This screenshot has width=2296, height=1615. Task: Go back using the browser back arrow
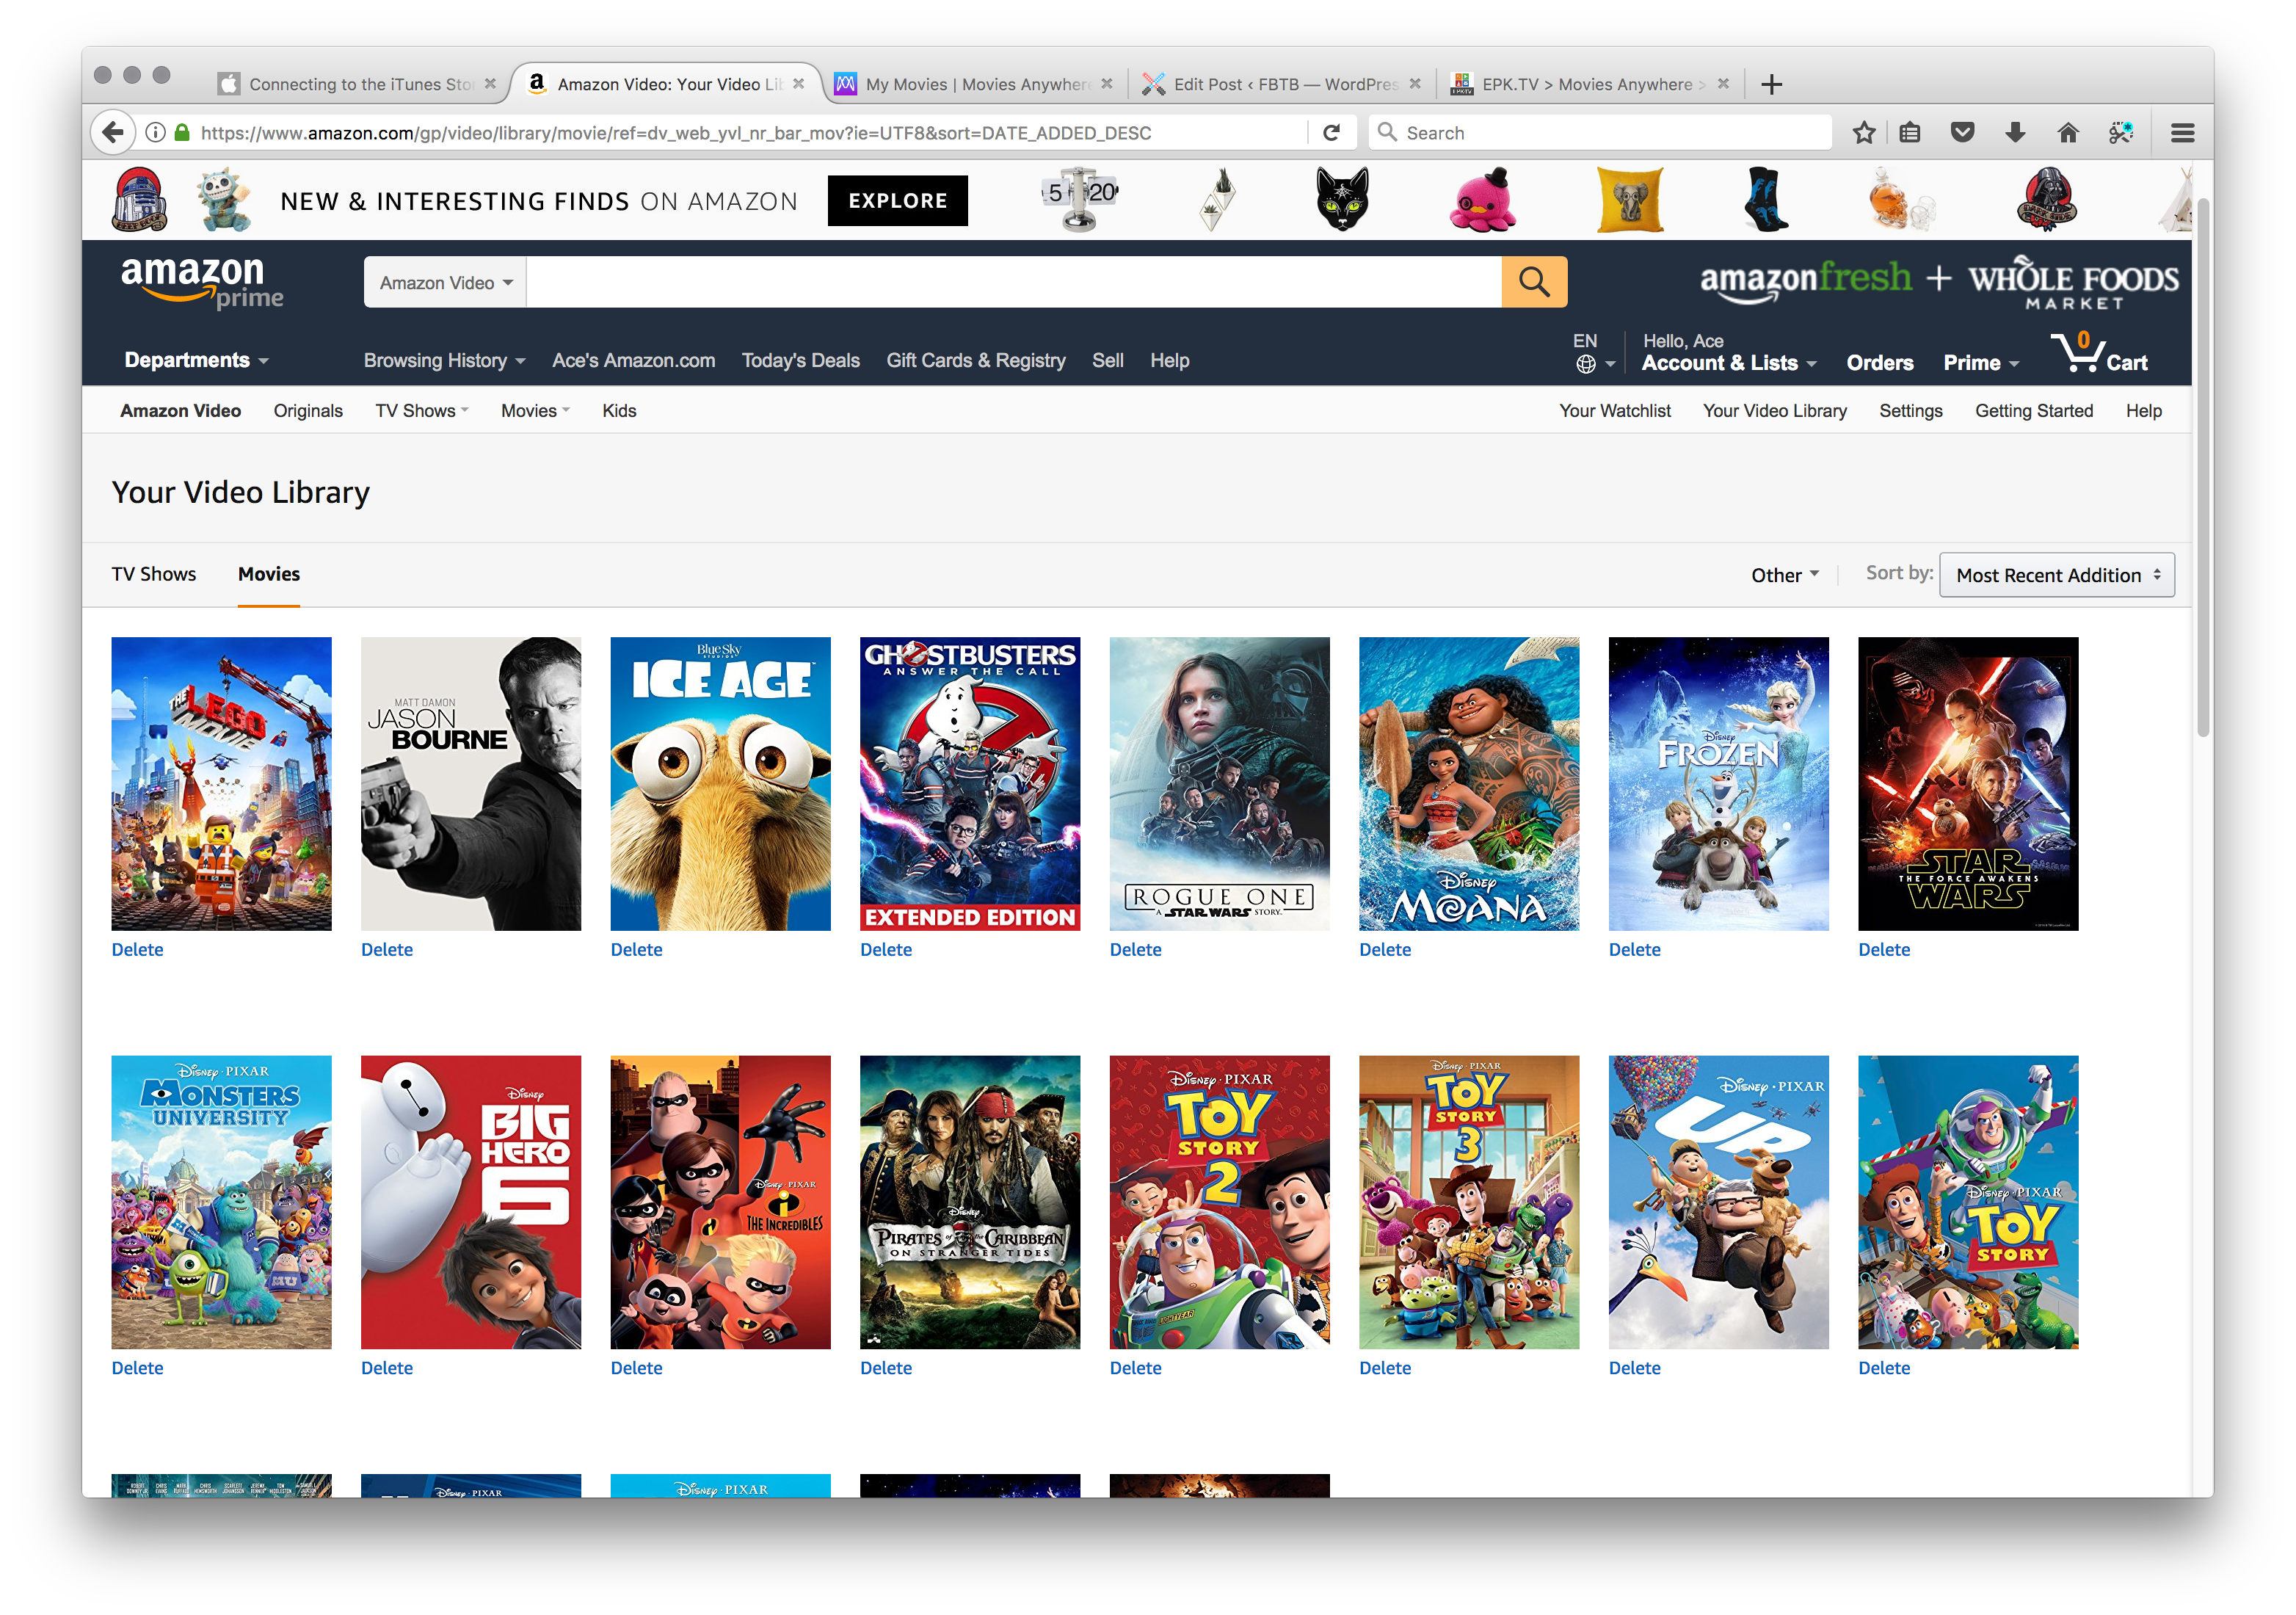113,132
